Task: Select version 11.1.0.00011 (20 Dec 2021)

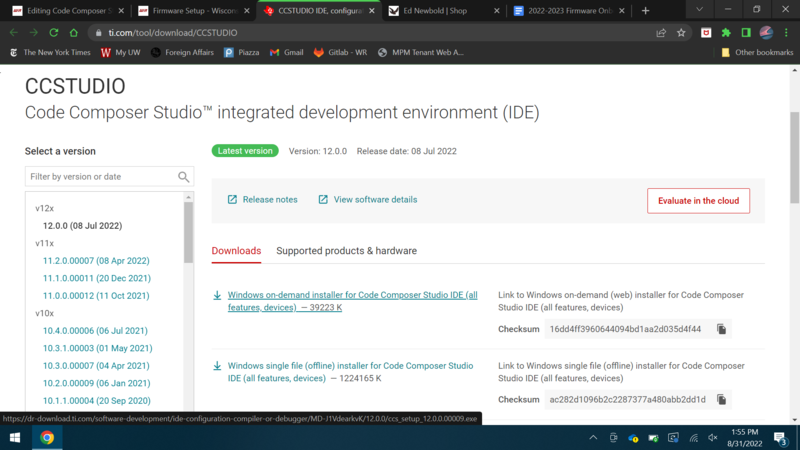Action: (97, 278)
